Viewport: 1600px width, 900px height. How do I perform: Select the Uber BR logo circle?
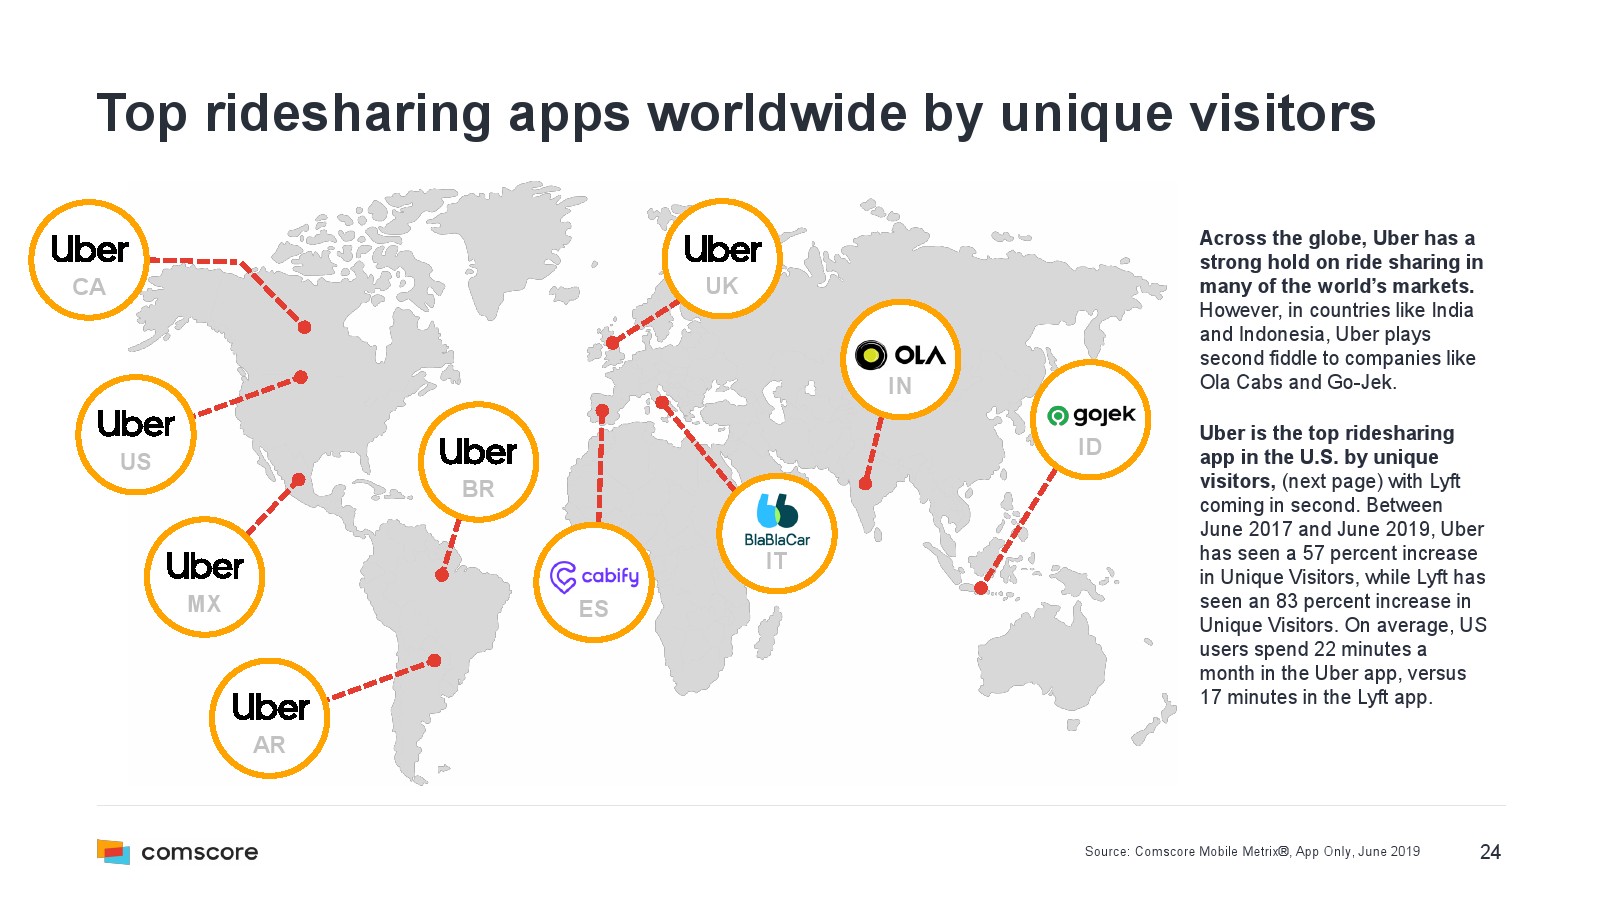click(478, 462)
